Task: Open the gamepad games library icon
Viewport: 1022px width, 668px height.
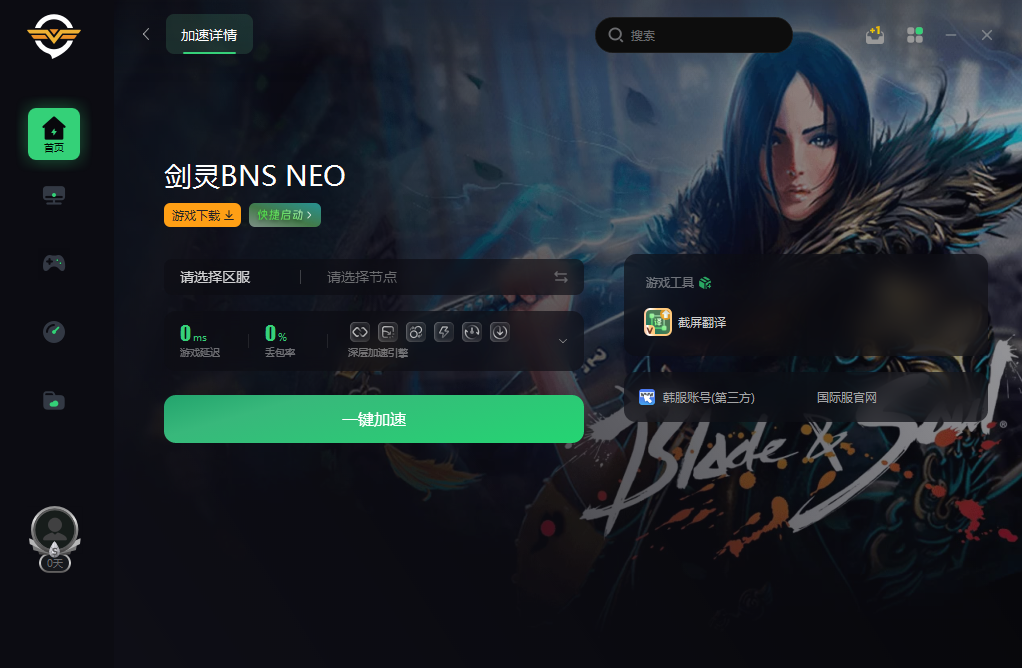Action: coord(54,263)
